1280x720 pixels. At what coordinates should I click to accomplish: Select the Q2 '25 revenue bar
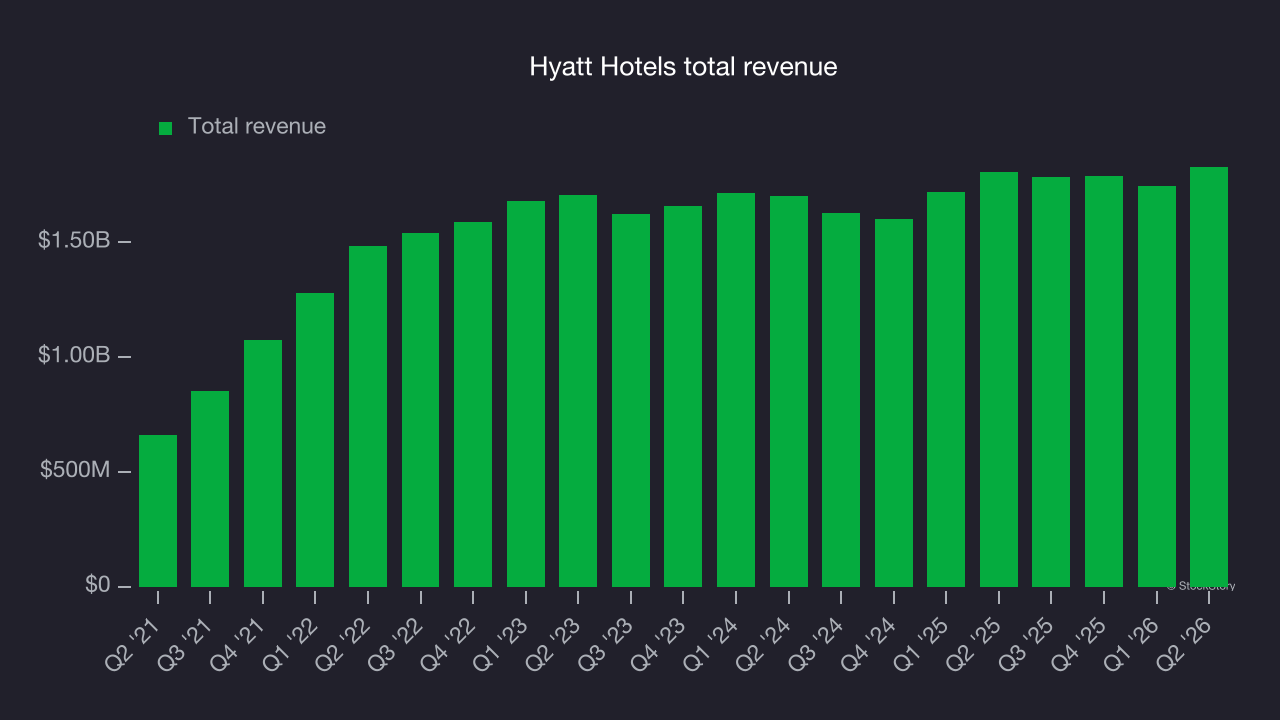coord(999,379)
